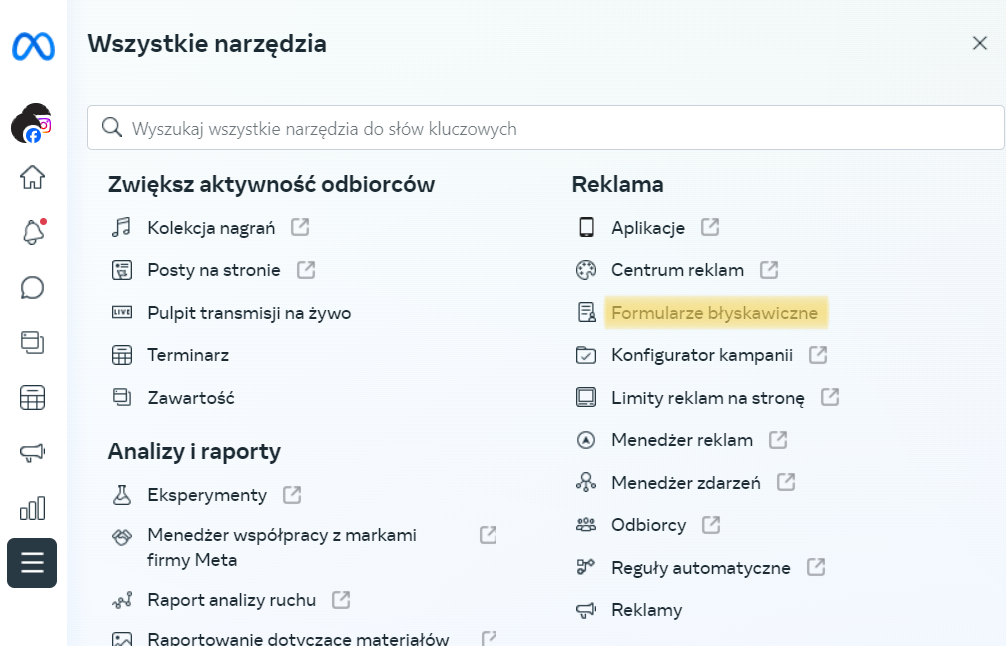Click the content pages sidebar icon
The width and height of the screenshot is (1006, 646).
point(33,343)
